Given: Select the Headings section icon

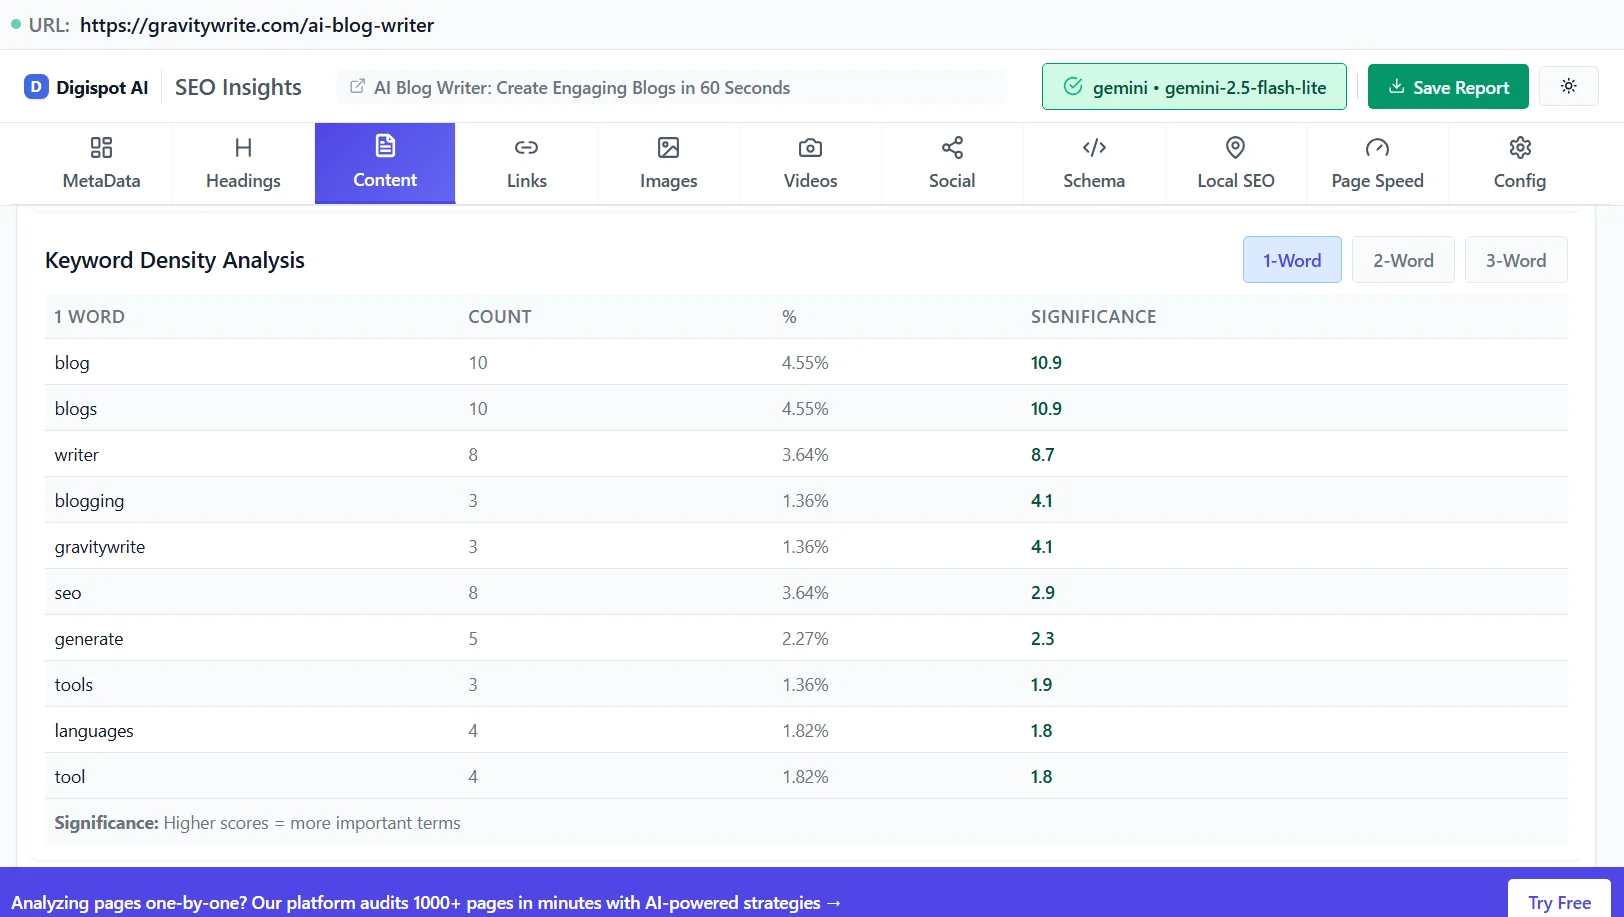Looking at the screenshot, I should pyautogui.click(x=242, y=147).
